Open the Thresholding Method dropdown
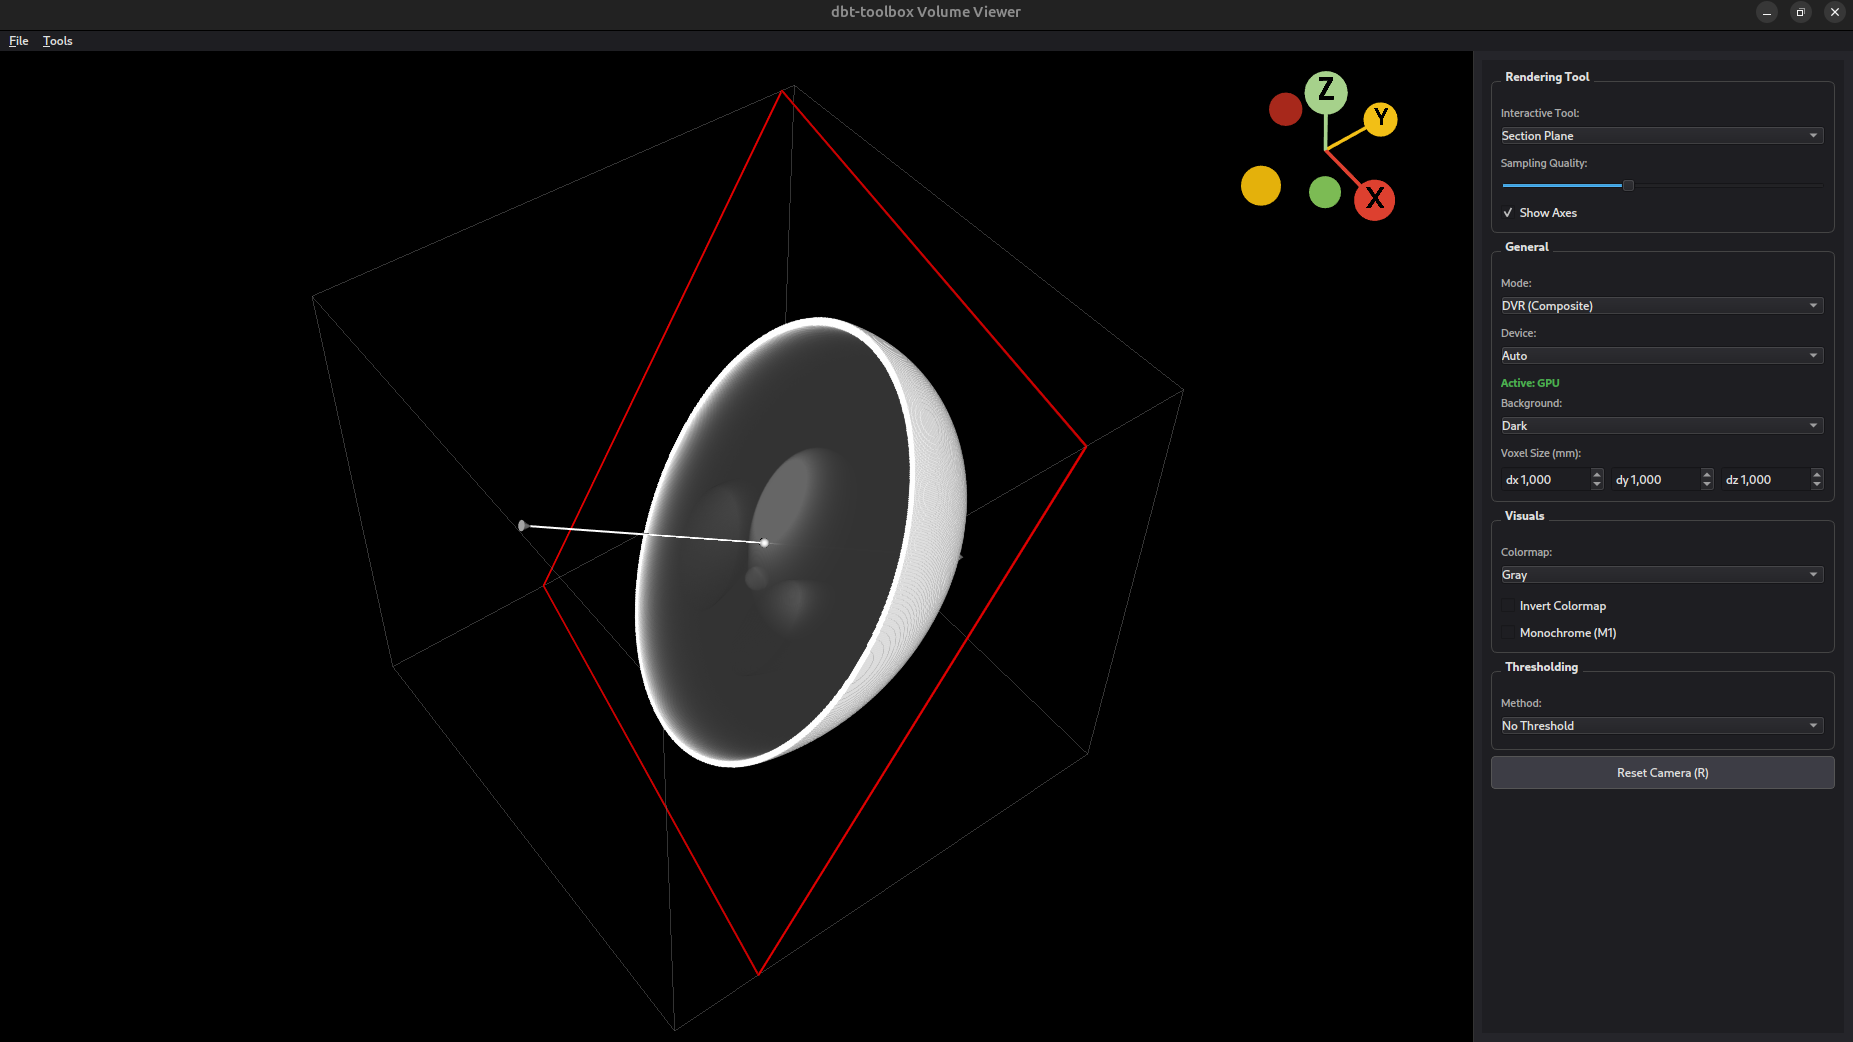The width and height of the screenshot is (1853, 1042). [1660, 726]
